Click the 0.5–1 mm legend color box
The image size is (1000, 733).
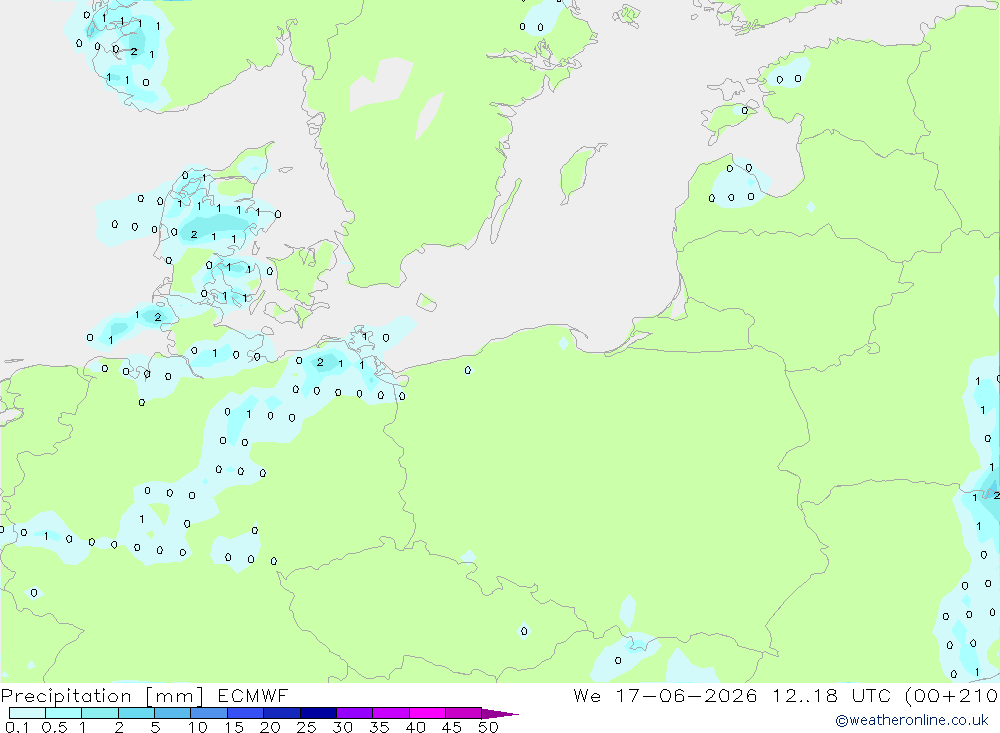tap(64, 713)
